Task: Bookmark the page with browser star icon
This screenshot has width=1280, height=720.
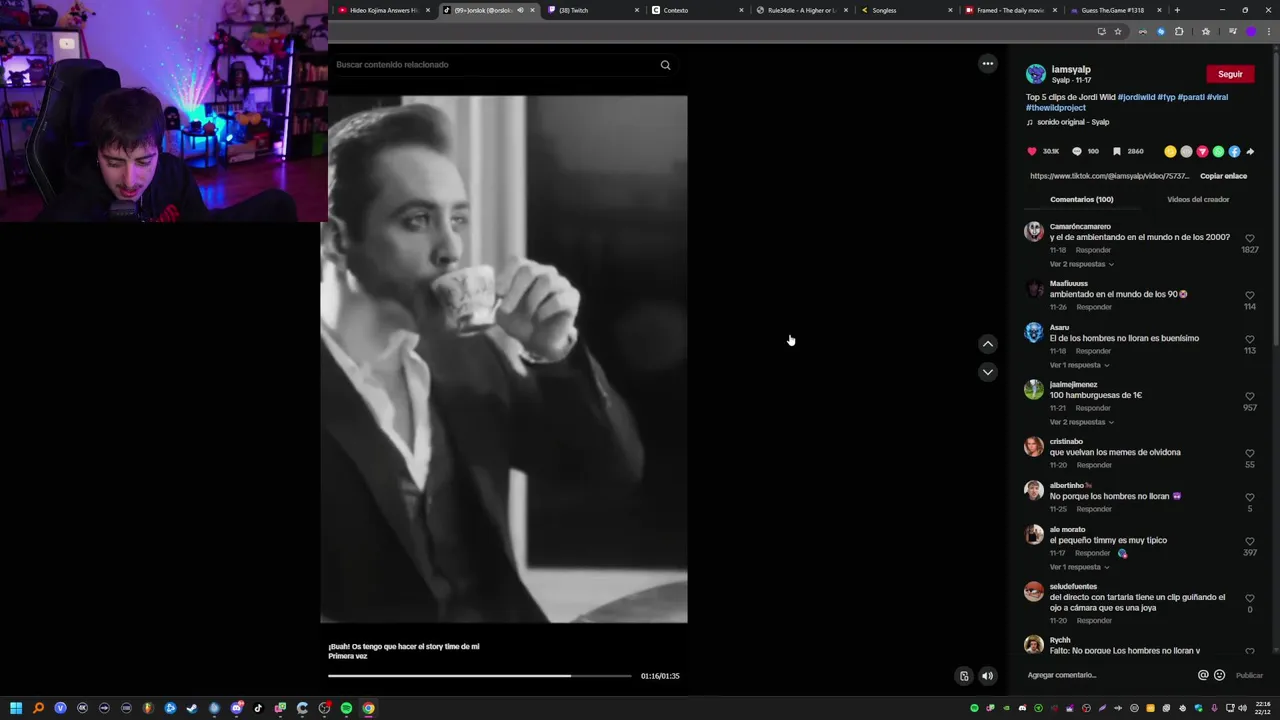Action: pyautogui.click(x=1118, y=31)
